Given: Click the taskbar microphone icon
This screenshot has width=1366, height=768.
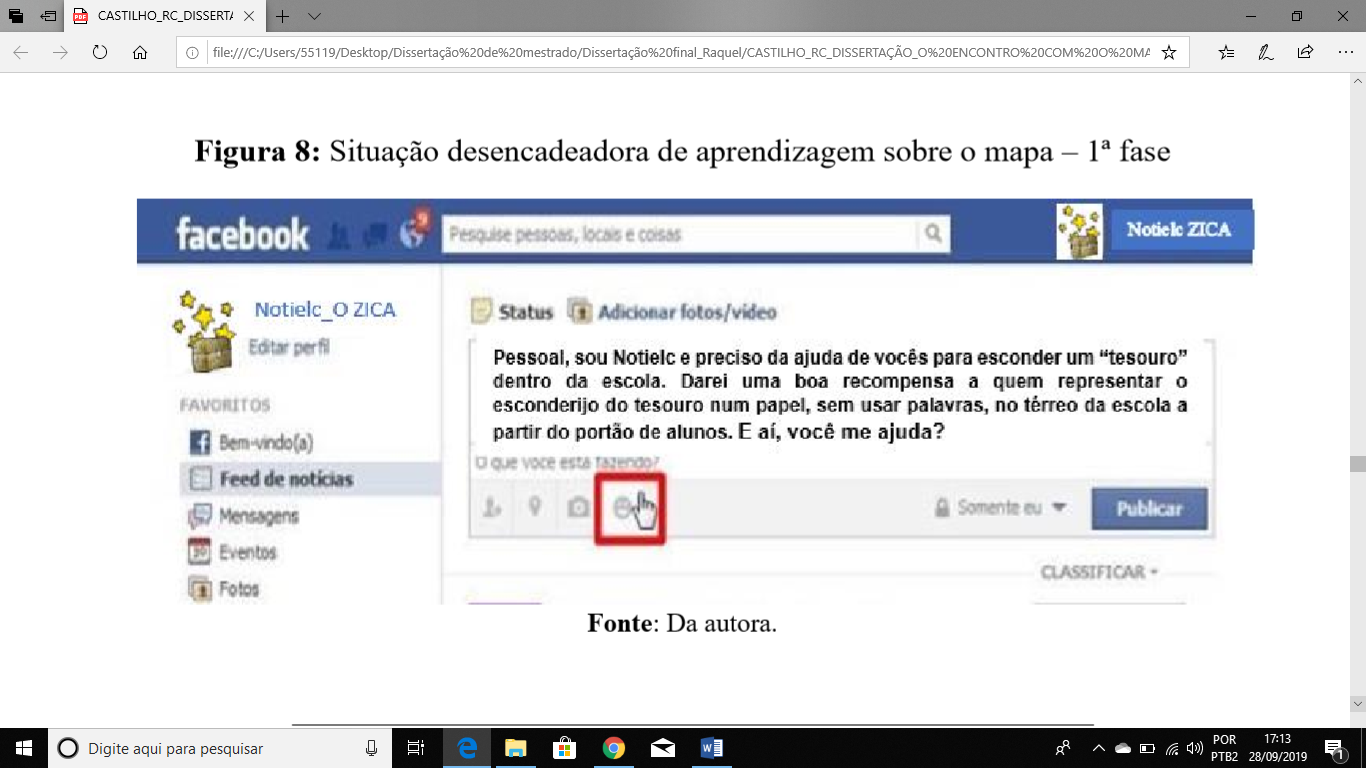Looking at the screenshot, I should pos(371,748).
